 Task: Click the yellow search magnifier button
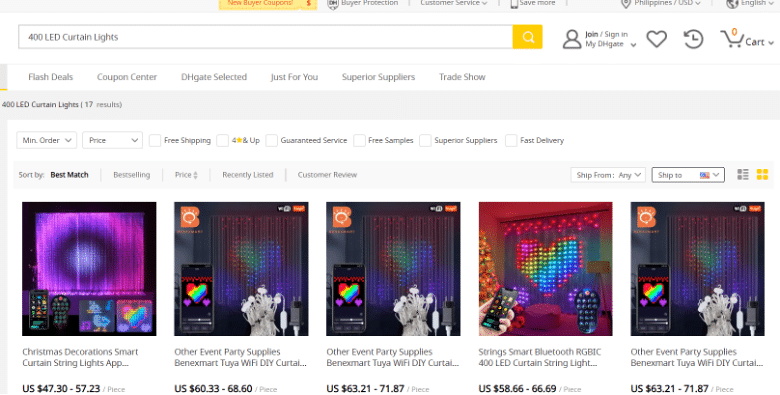tap(527, 37)
